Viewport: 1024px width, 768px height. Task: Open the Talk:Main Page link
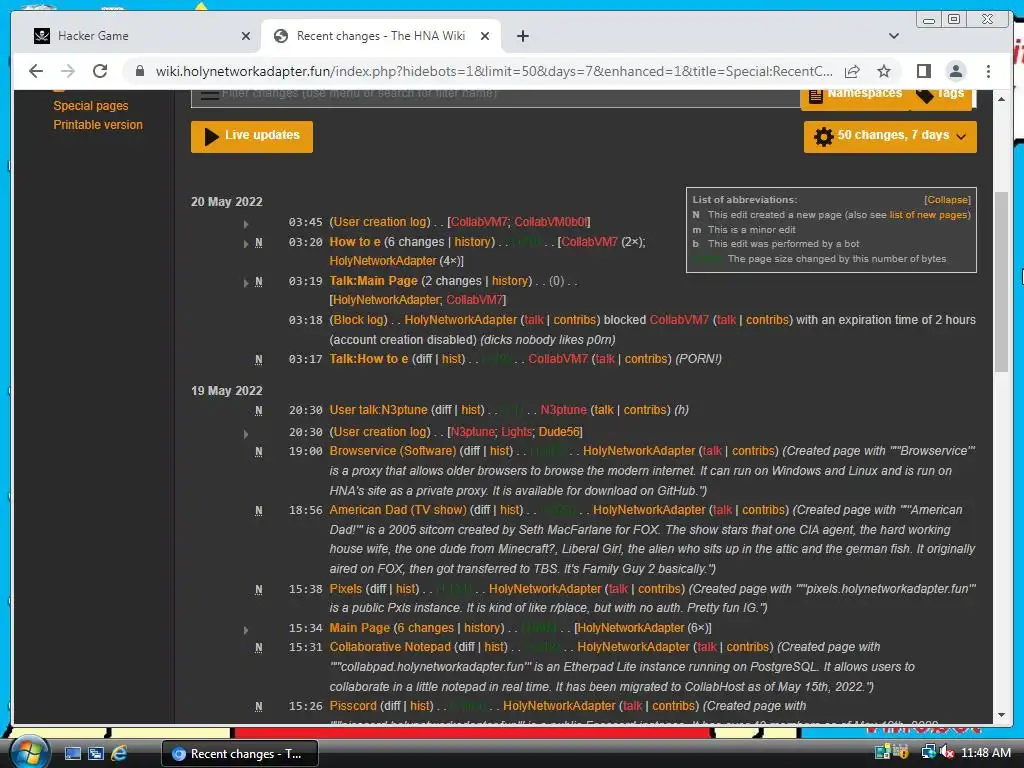(373, 281)
